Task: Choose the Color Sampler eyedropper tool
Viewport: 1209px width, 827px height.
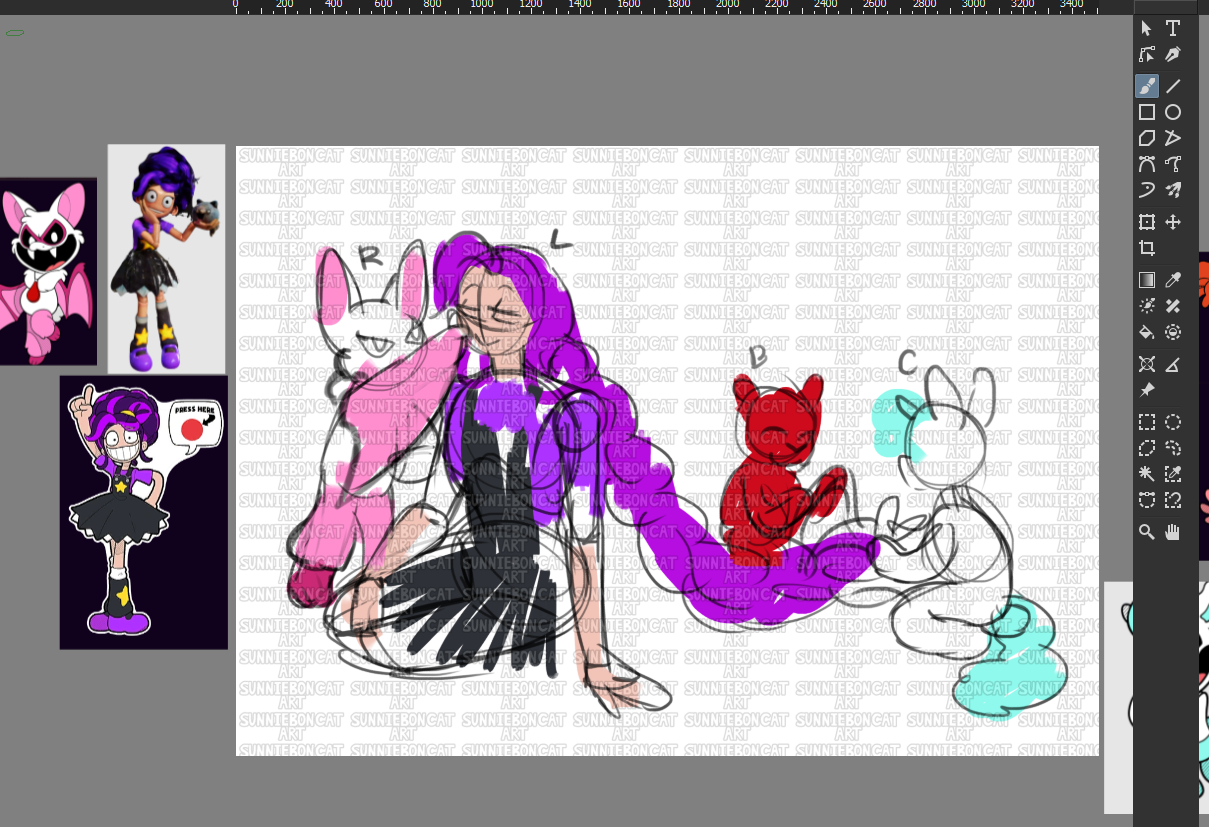Action: (1173, 280)
